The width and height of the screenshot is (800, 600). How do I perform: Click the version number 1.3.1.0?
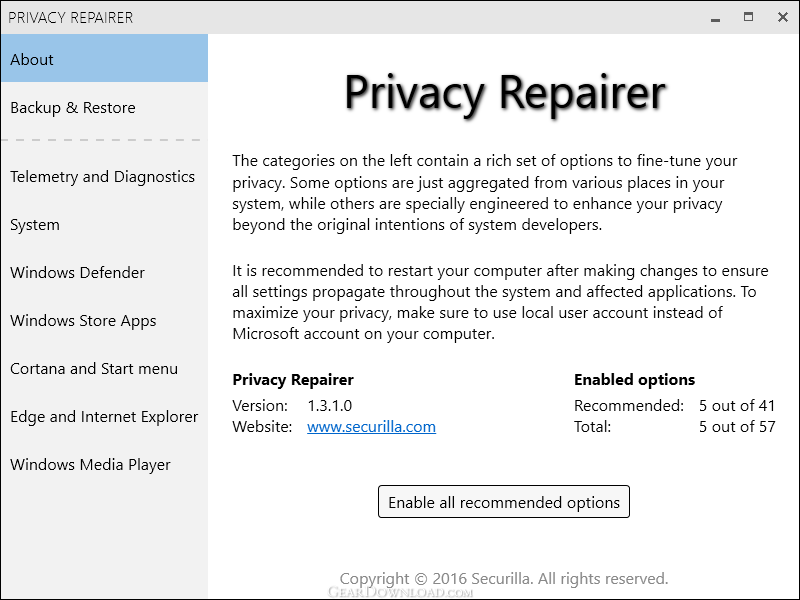pos(330,406)
